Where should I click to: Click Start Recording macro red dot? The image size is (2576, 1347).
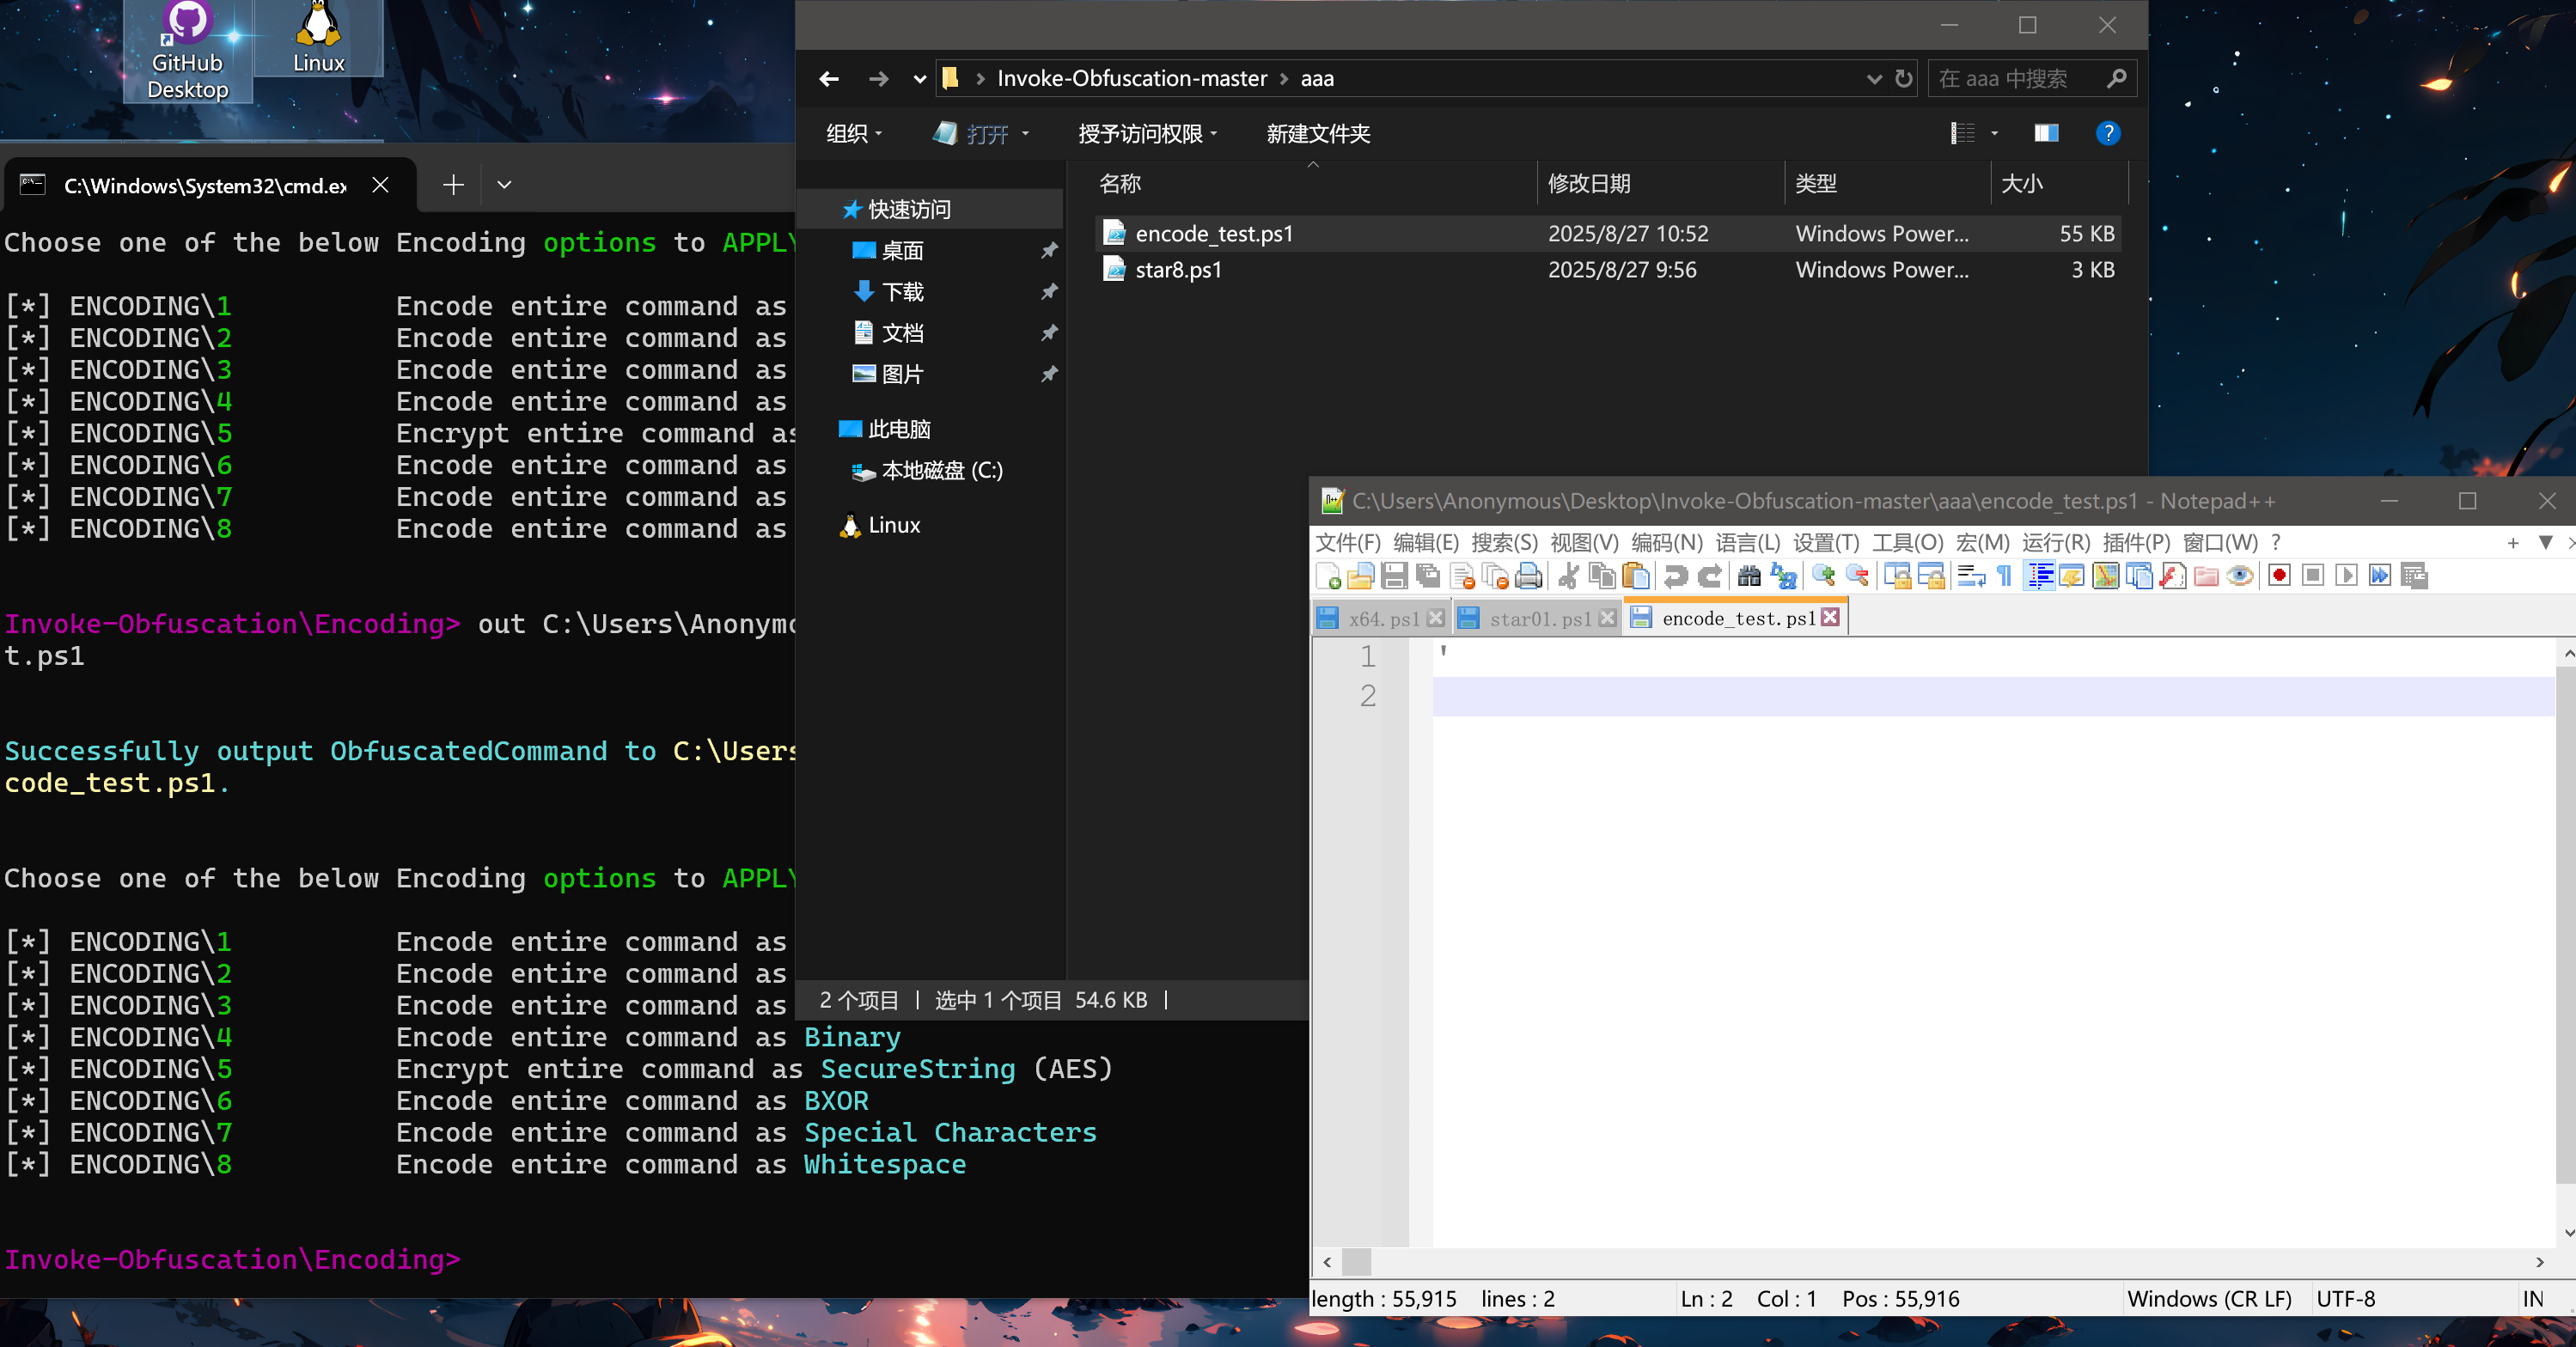point(2279,576)
